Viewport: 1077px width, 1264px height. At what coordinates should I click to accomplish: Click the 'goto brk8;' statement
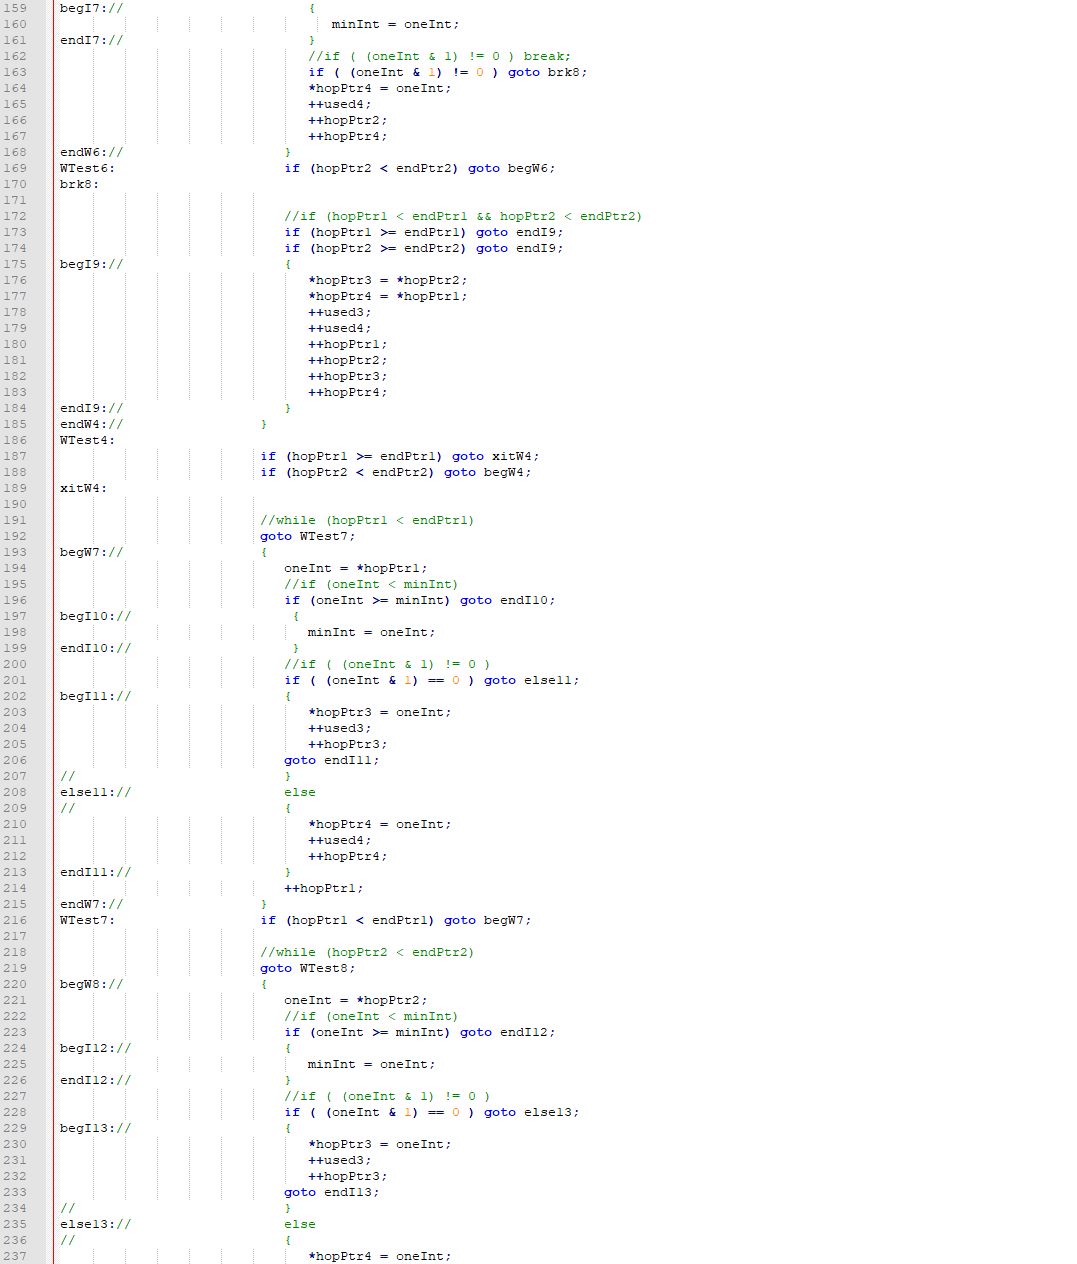pyautogui.click(x=548, y=72)
